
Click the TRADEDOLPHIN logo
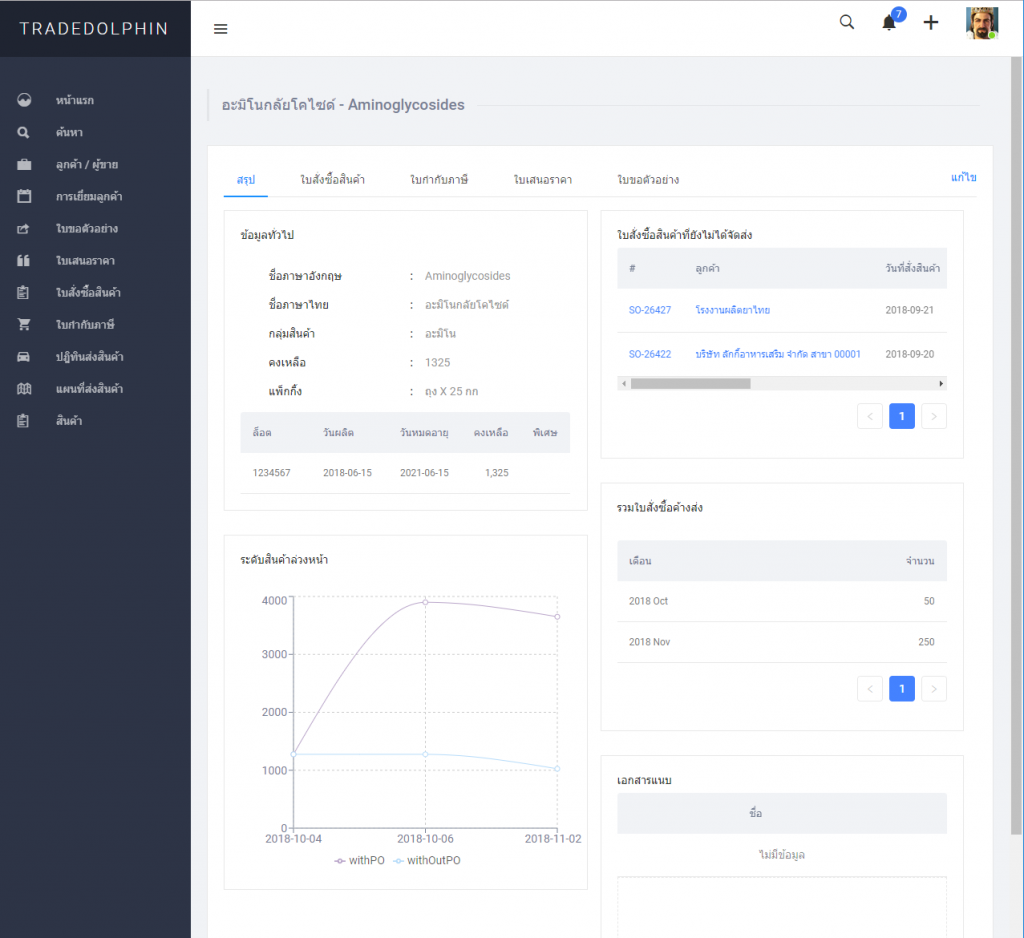pyautogui.click(x=94, y=29)
